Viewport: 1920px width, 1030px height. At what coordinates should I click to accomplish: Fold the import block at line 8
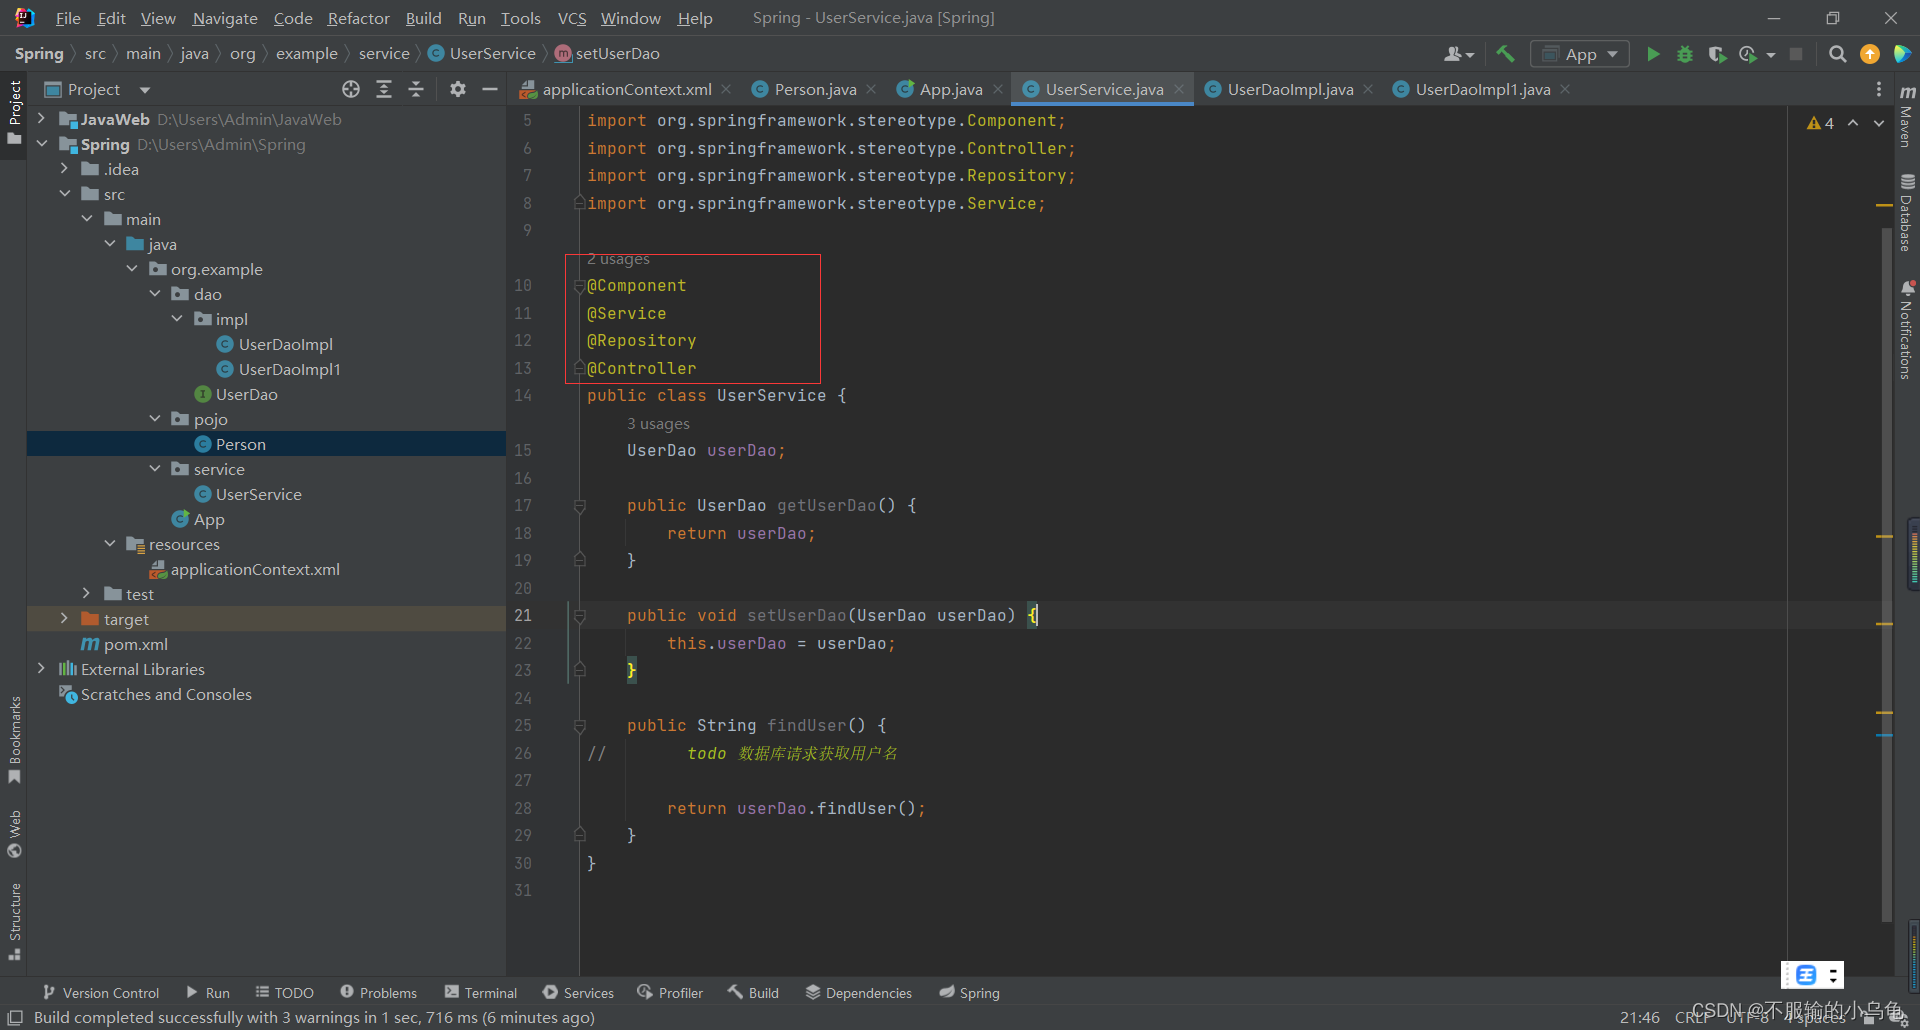point(579,204)
